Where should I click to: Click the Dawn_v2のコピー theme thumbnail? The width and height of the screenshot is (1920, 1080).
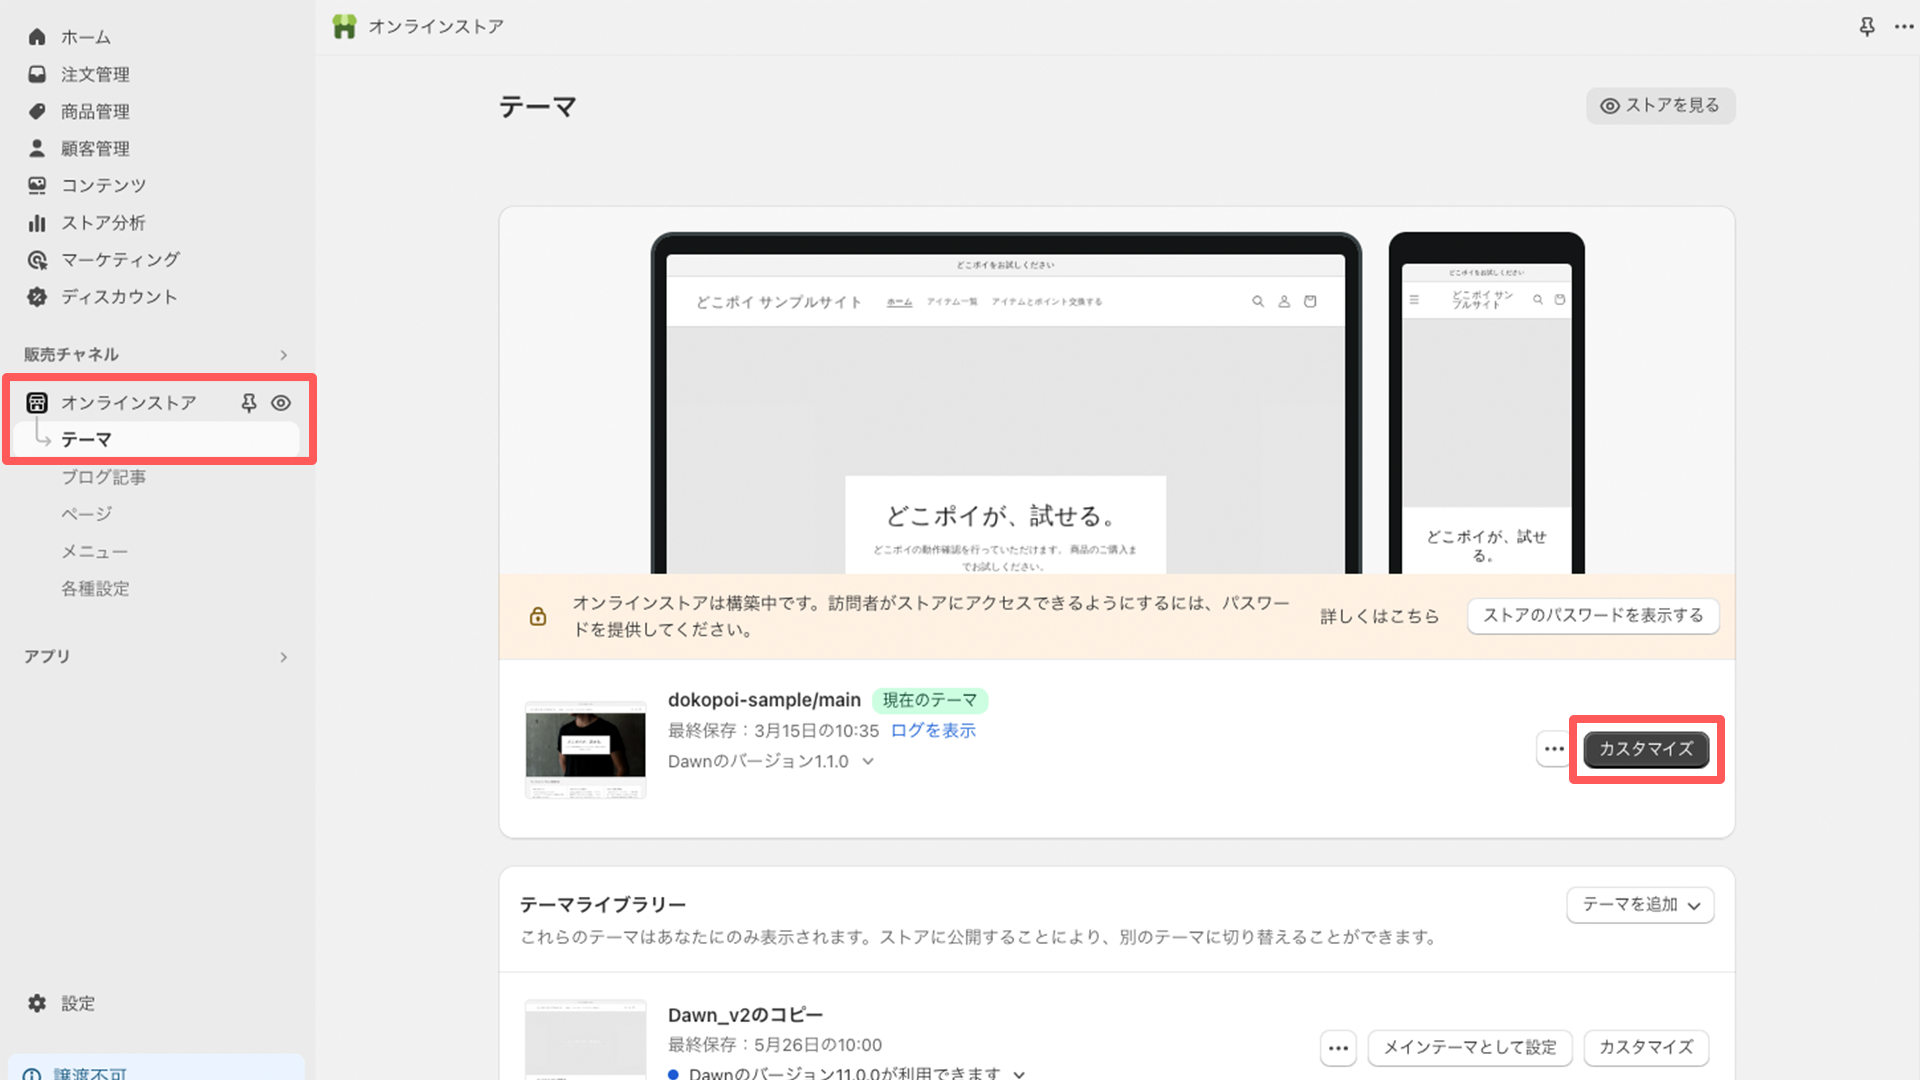point(586,1040)
